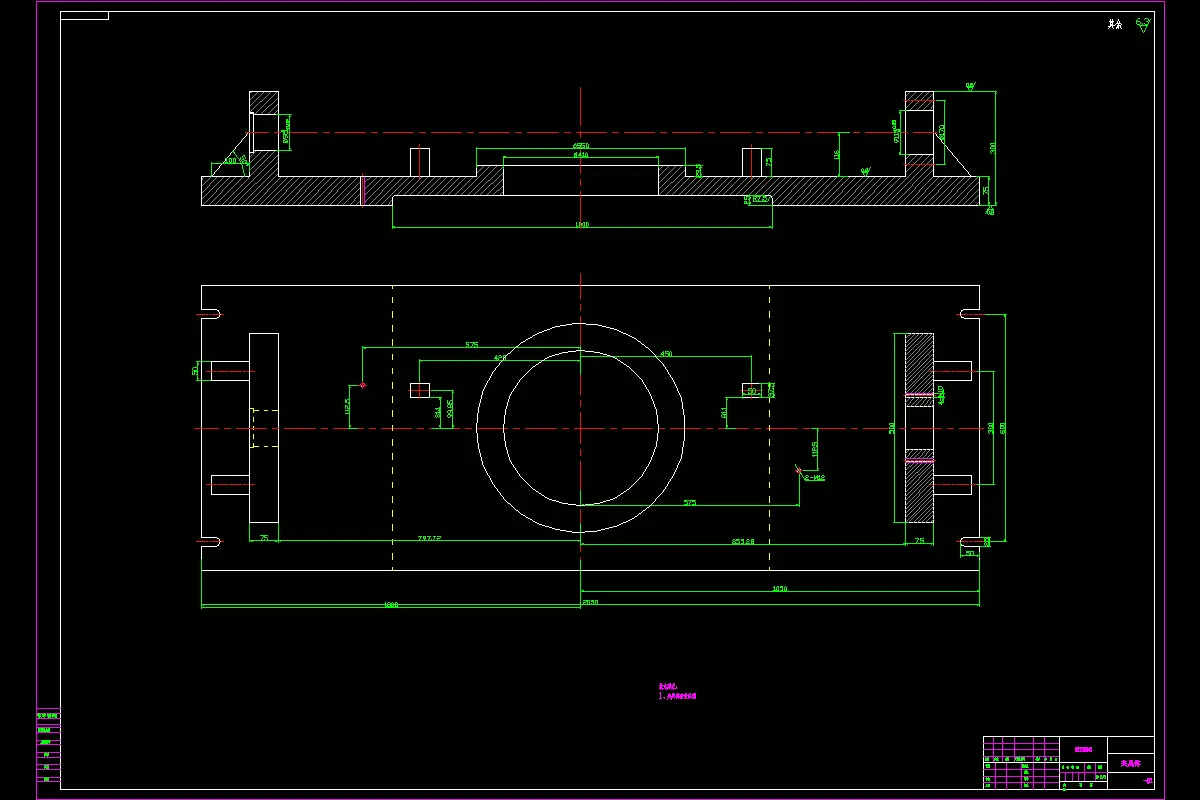This screenshot has height=800, width=1200.
Task: Click the magenta part name in title block
Action: click(x=1130, y=763)
